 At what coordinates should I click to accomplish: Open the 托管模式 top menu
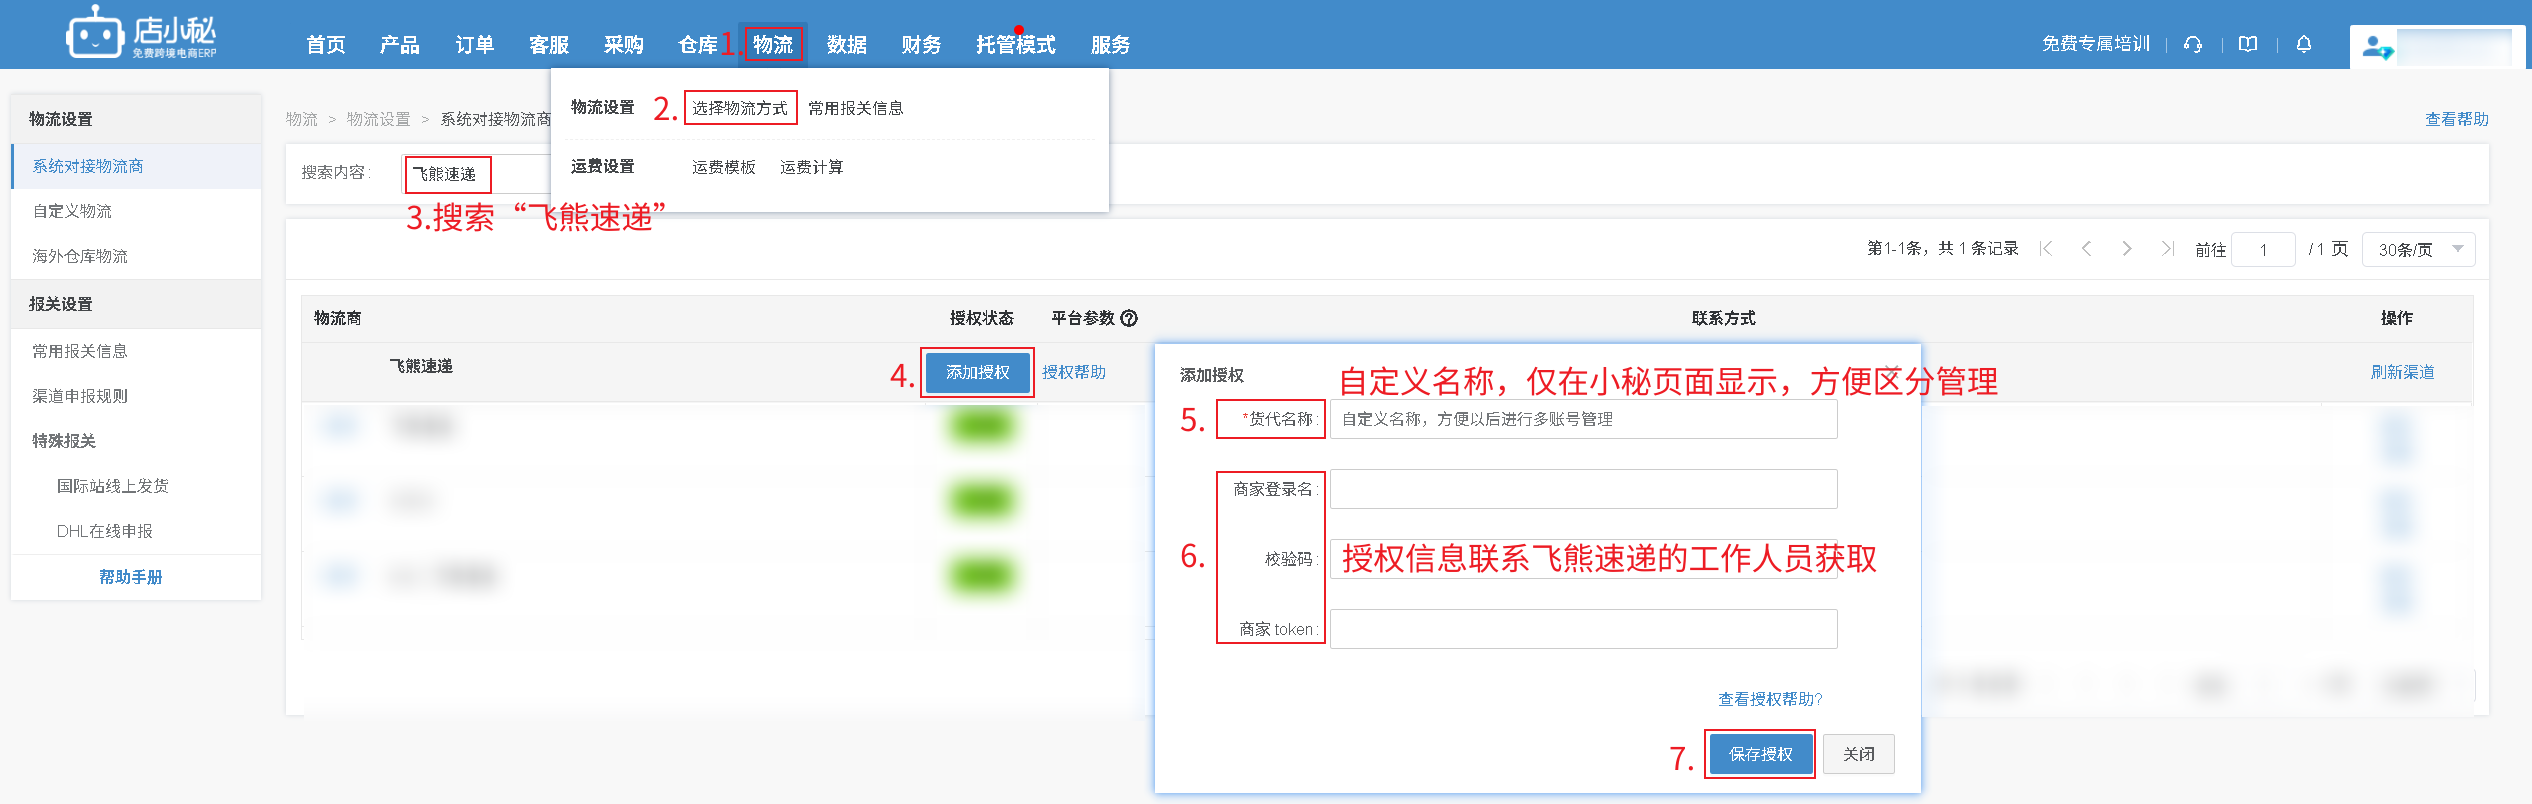click(x=1016, y=45)
